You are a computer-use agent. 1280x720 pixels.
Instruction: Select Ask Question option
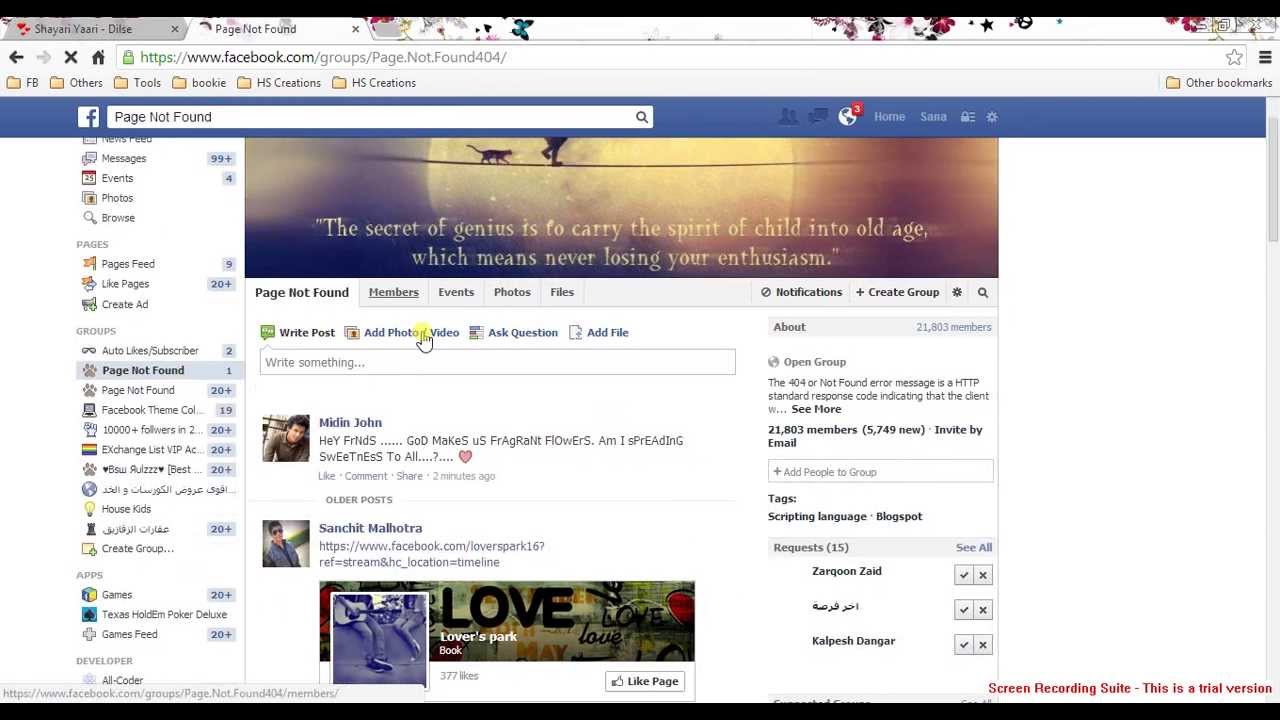[513, 332]
